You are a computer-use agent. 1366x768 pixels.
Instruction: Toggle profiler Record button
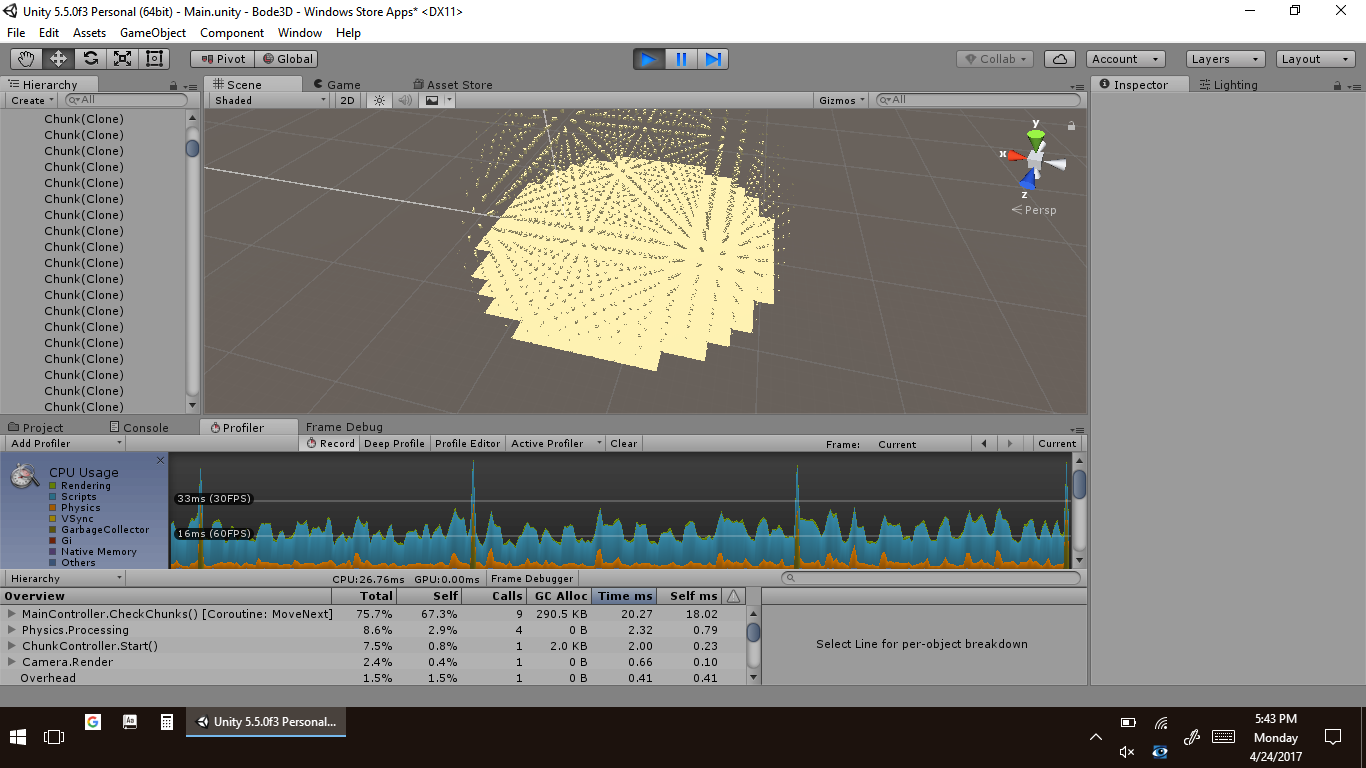(330, 443)
